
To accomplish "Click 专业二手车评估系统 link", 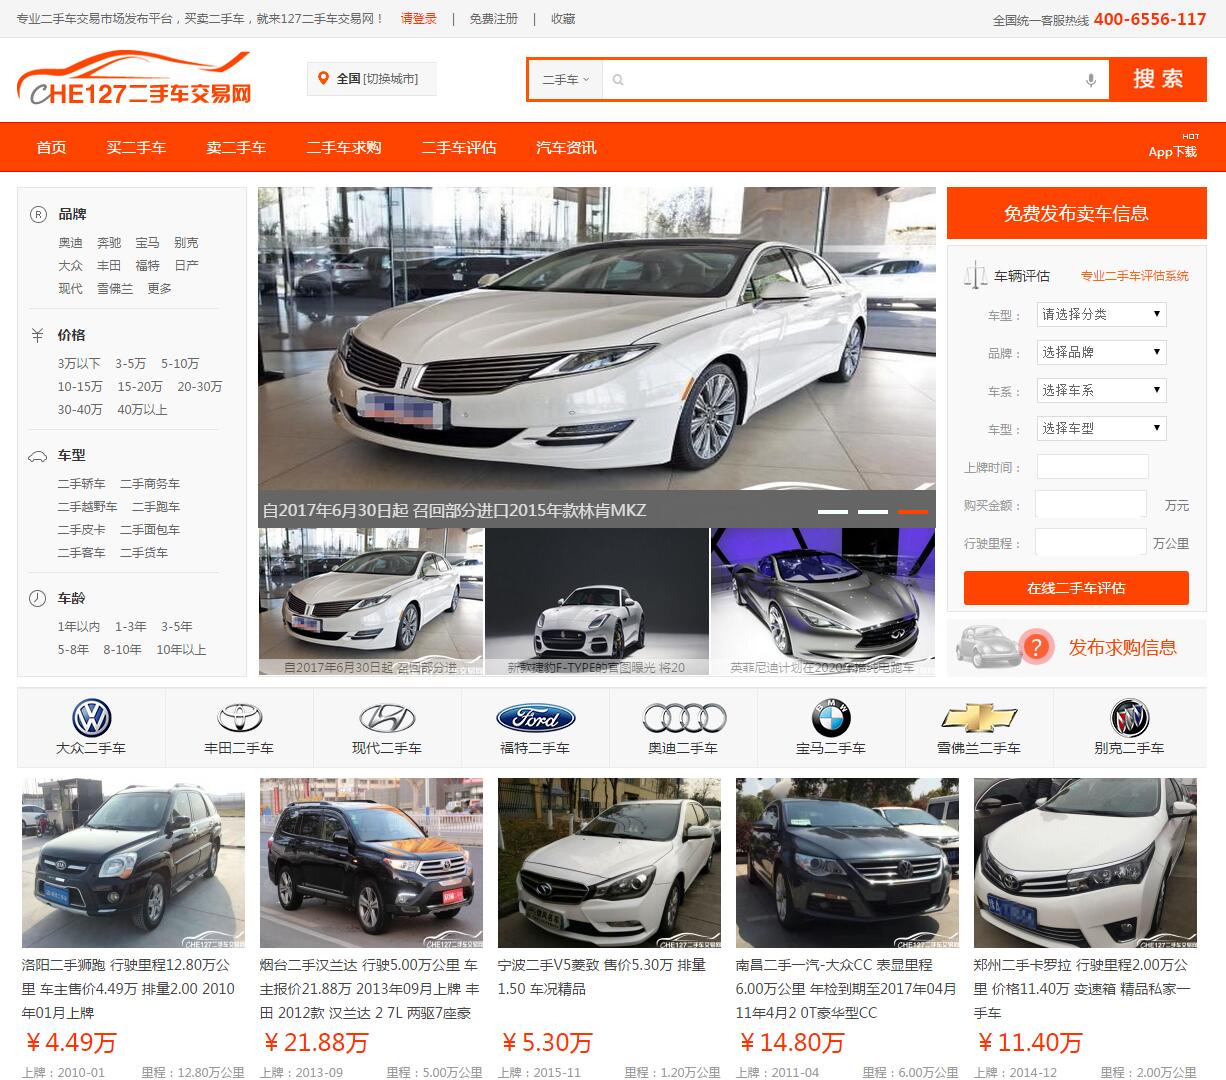I will tap(1134, 276).
